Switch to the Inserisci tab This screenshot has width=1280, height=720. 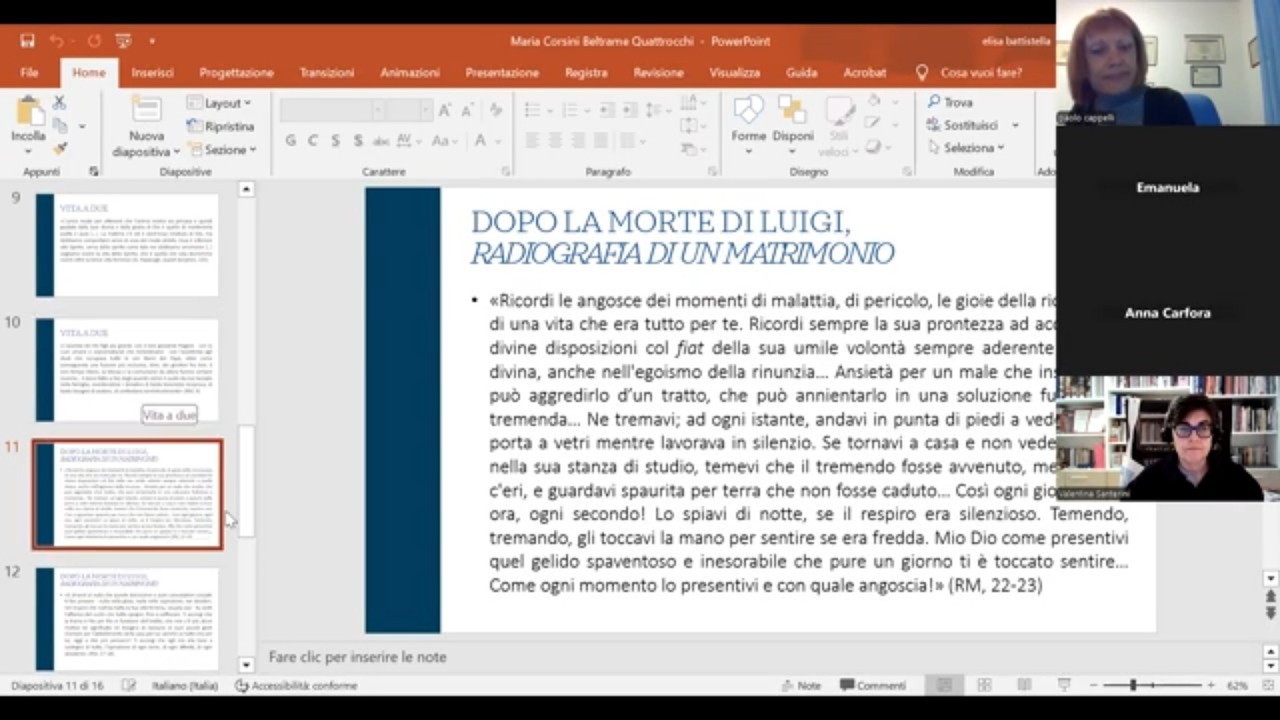point(152,73)
